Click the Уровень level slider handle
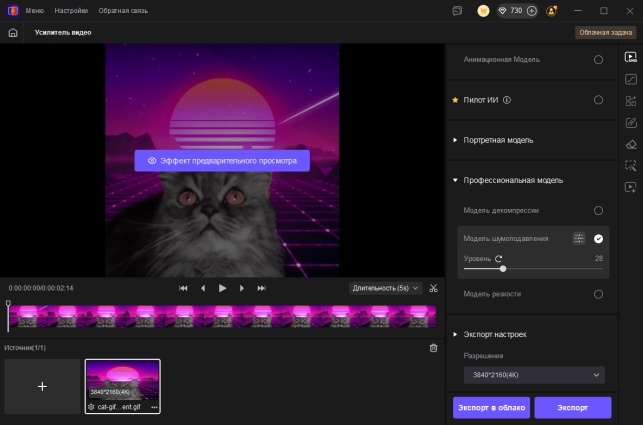Screen dimensions: 643x425 tap(503, 269)
